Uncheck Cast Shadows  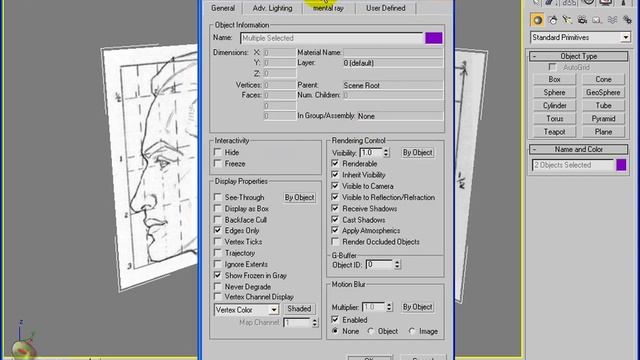(335, 220)
